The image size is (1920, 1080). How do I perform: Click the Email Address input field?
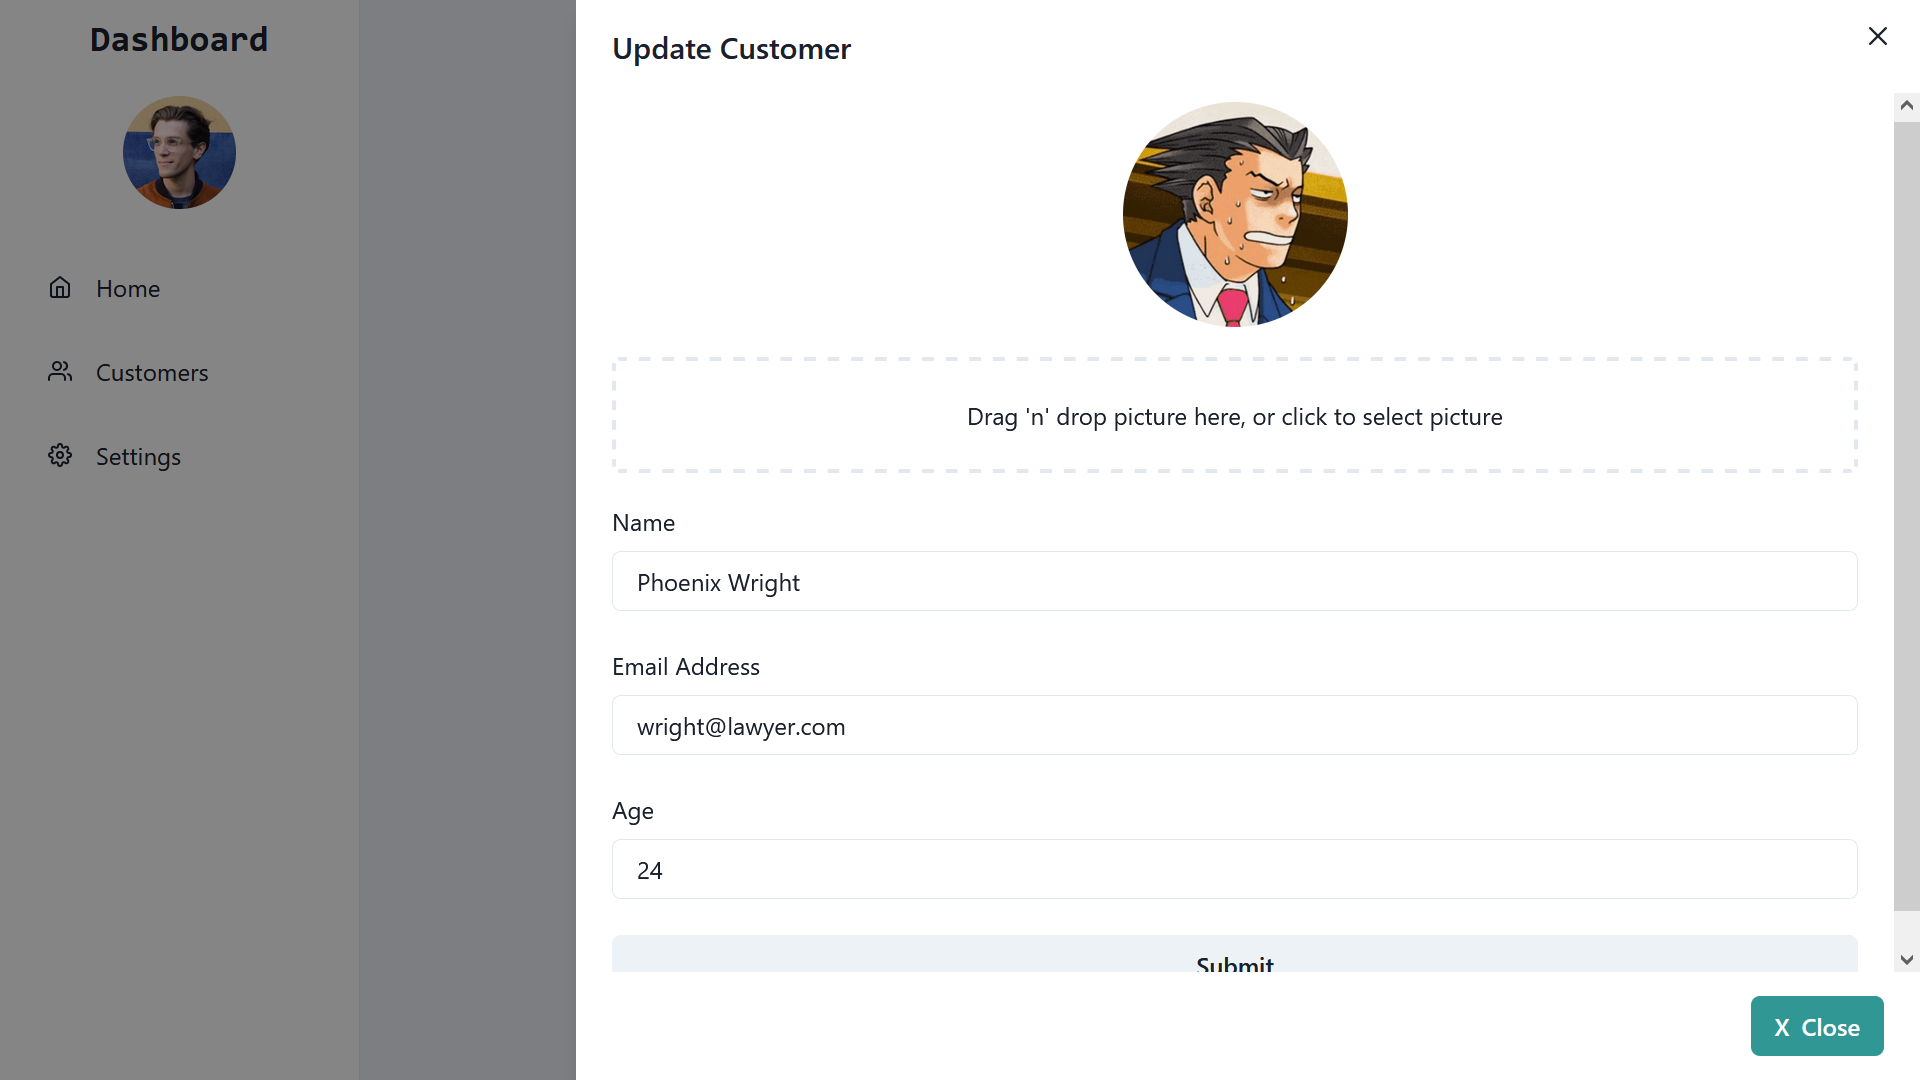(x=1234, y=724)
